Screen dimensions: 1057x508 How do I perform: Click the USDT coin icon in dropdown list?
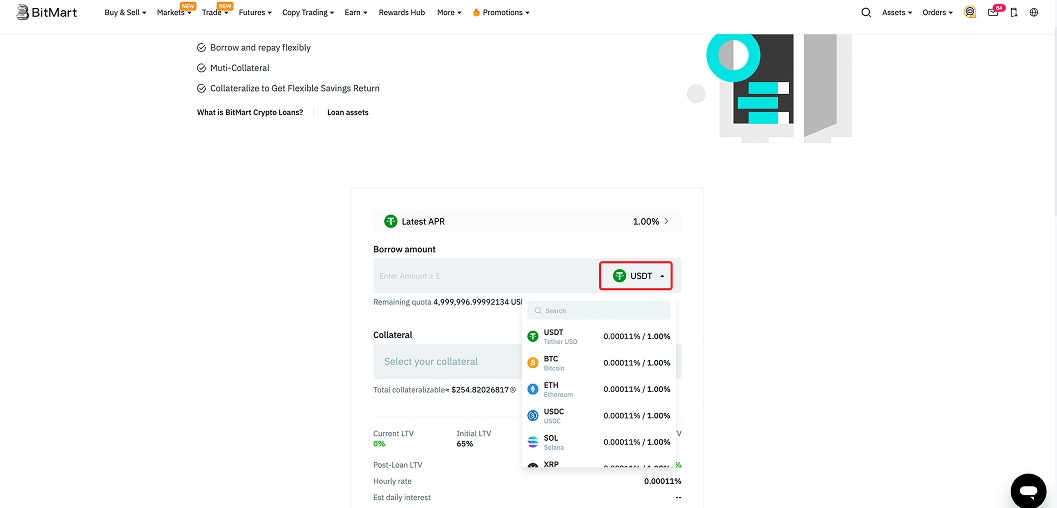click(533, 336)
